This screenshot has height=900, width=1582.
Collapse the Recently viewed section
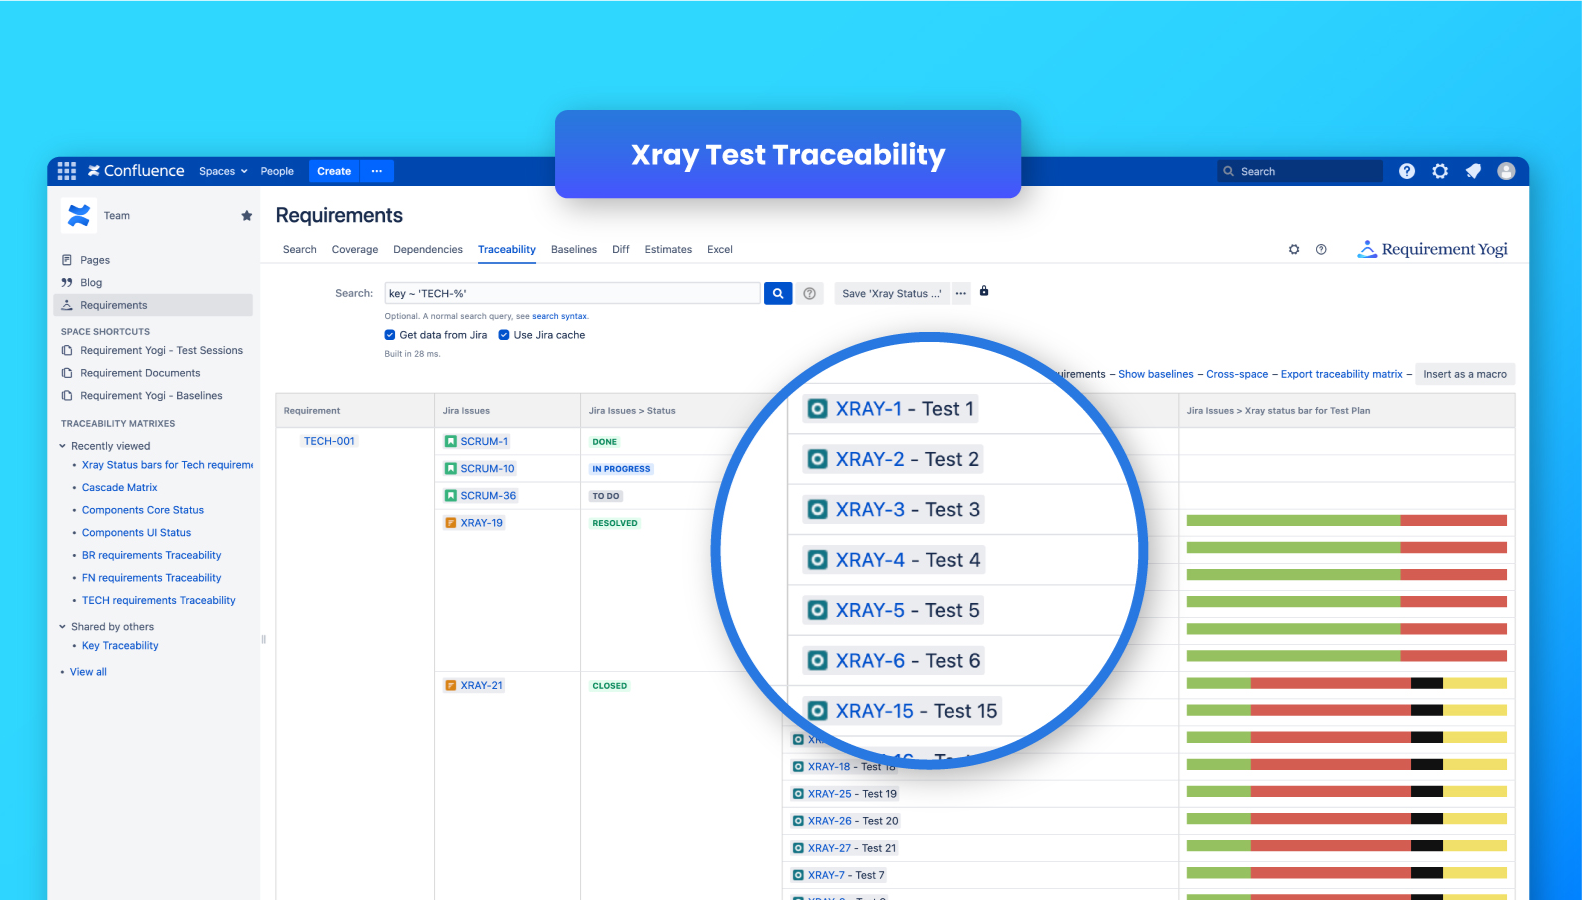tap(63, 446)
